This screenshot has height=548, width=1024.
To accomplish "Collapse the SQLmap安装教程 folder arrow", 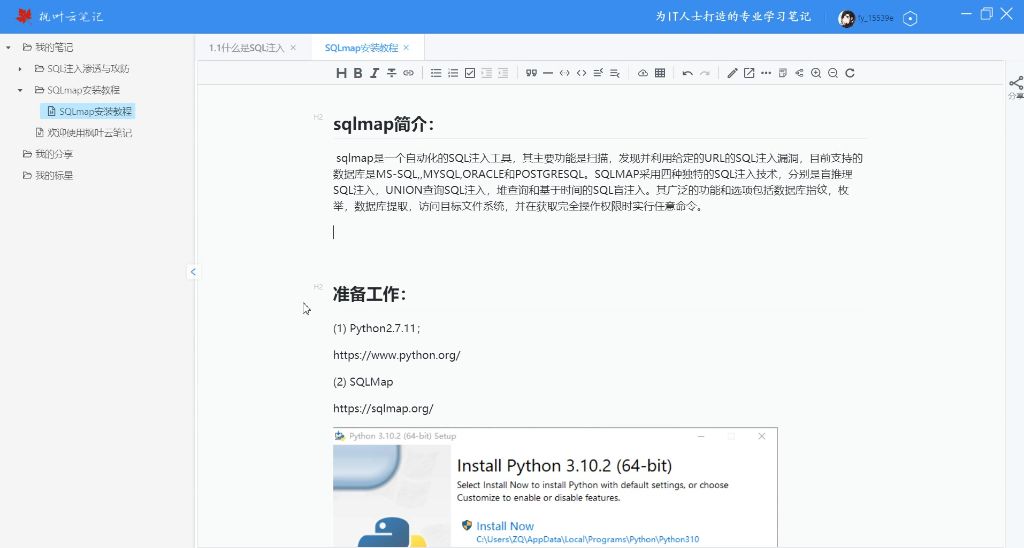I will pyautogui.click(x=20, y=90).
